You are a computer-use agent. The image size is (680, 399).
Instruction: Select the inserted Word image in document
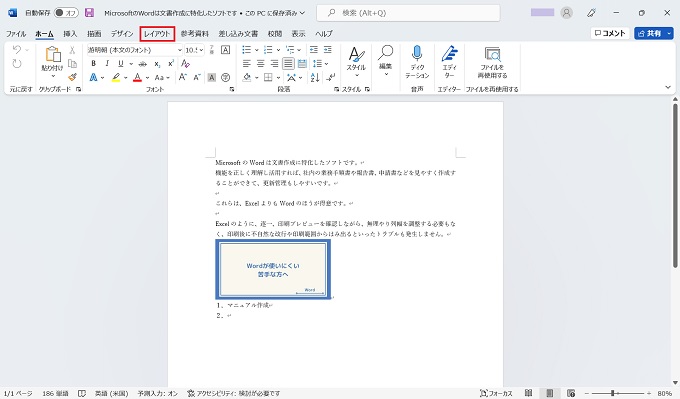pos(273,270)
